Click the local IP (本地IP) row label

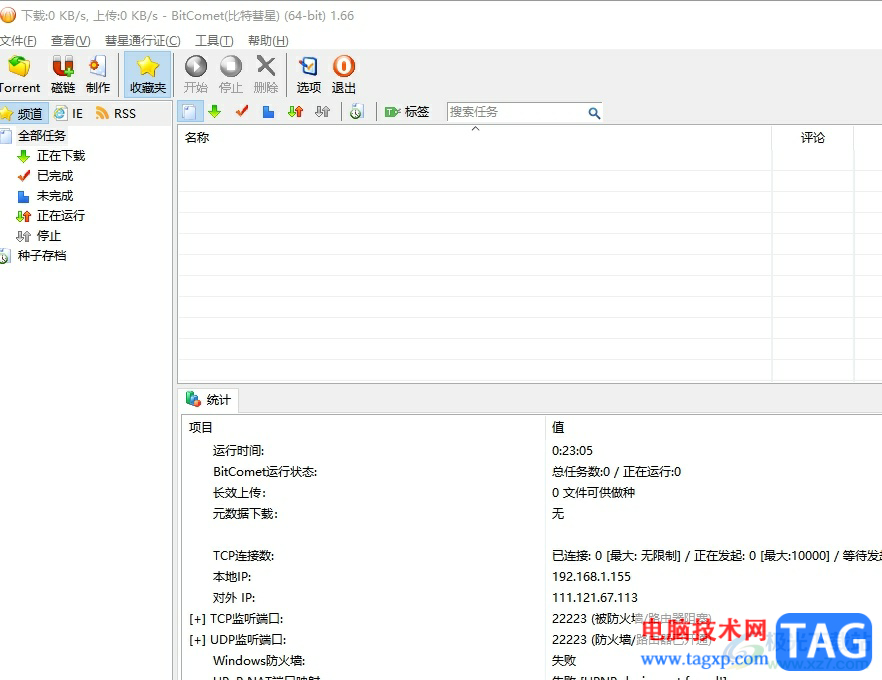[232, 577]
